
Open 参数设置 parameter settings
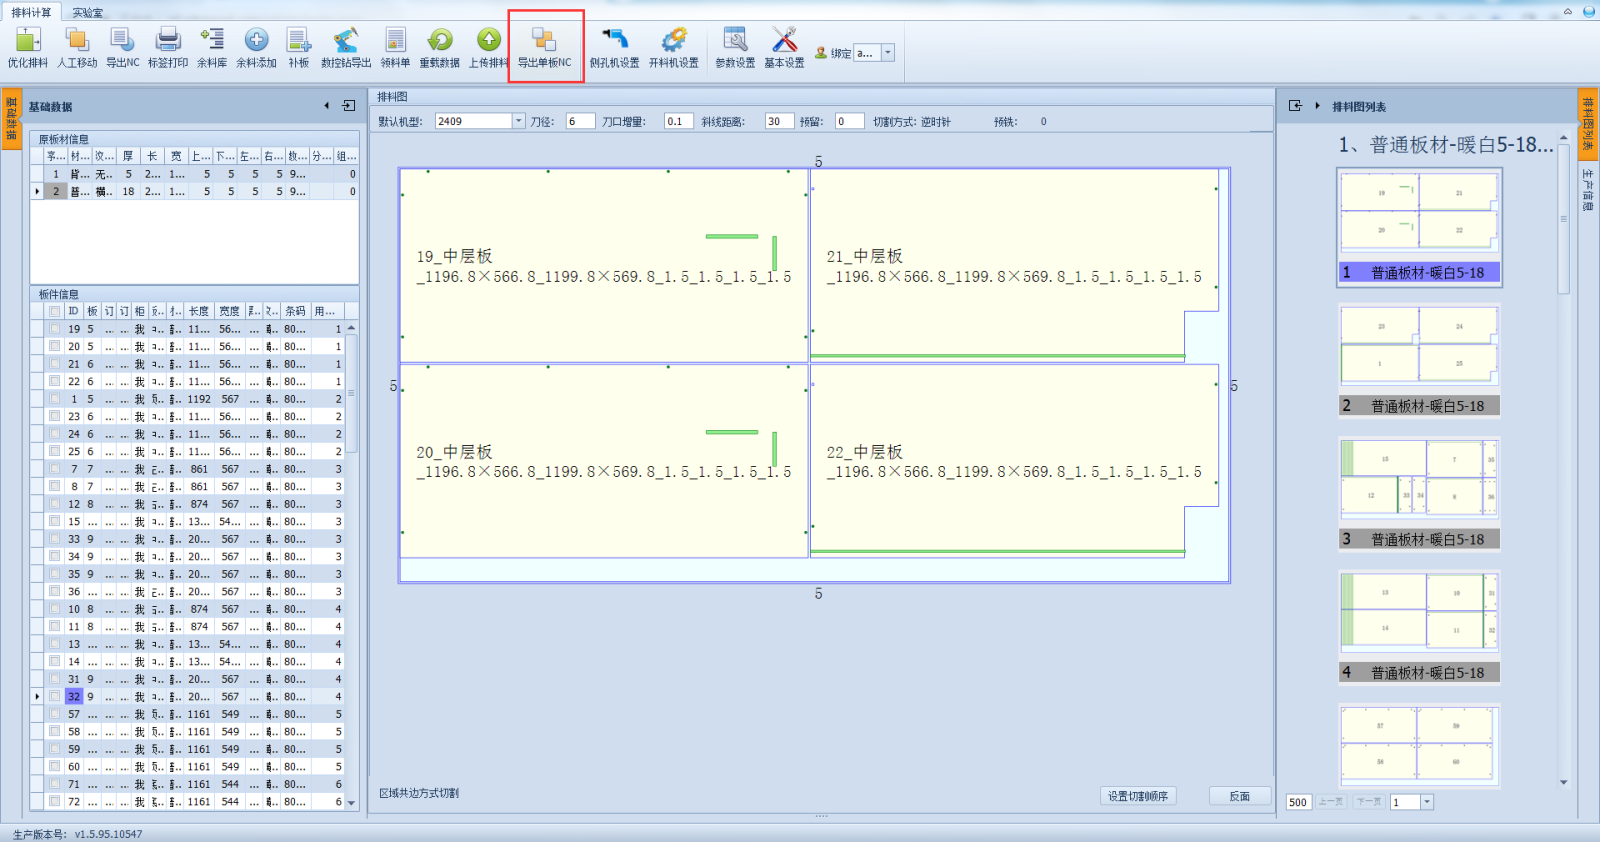click(x=735, y=47)
